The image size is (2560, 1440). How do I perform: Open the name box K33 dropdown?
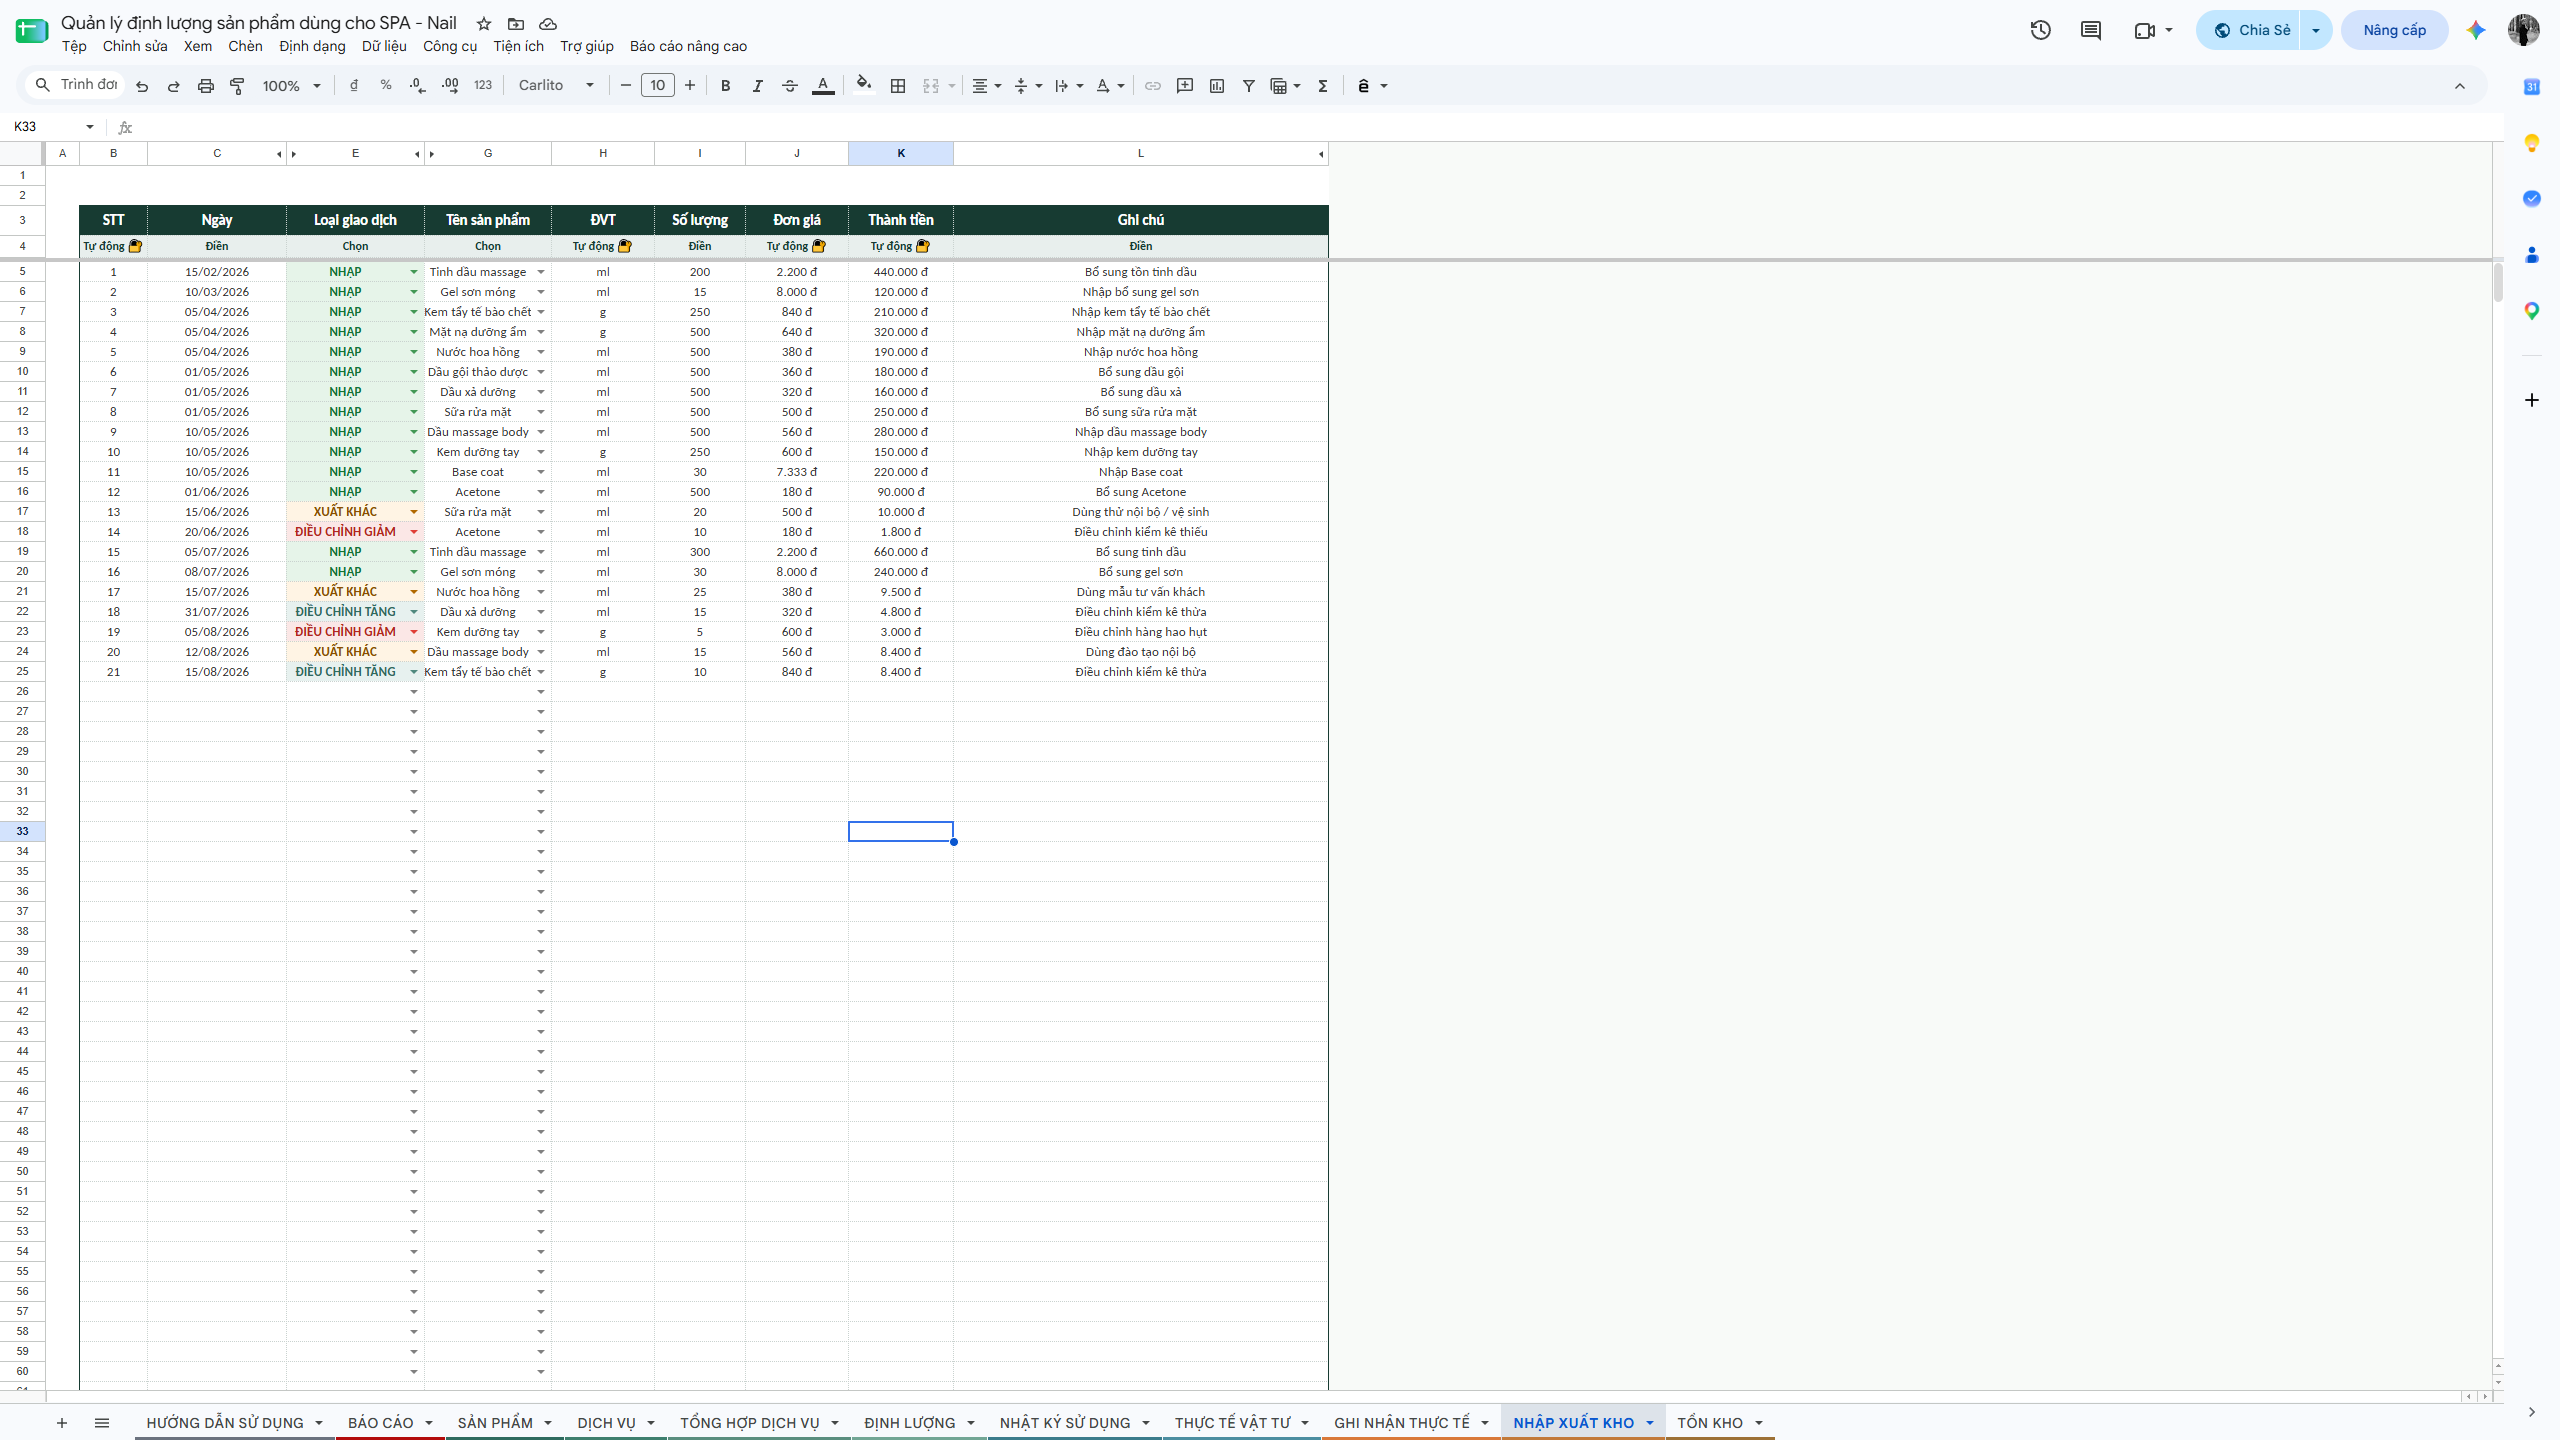[x=90, y=127]
